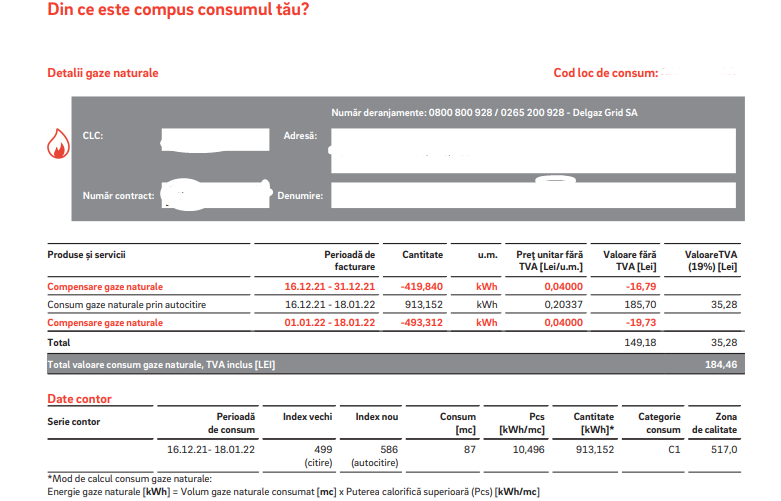
Task: Select the 'Consum gaze naturale prin autocitire' row
Action: tap(394, 305)
